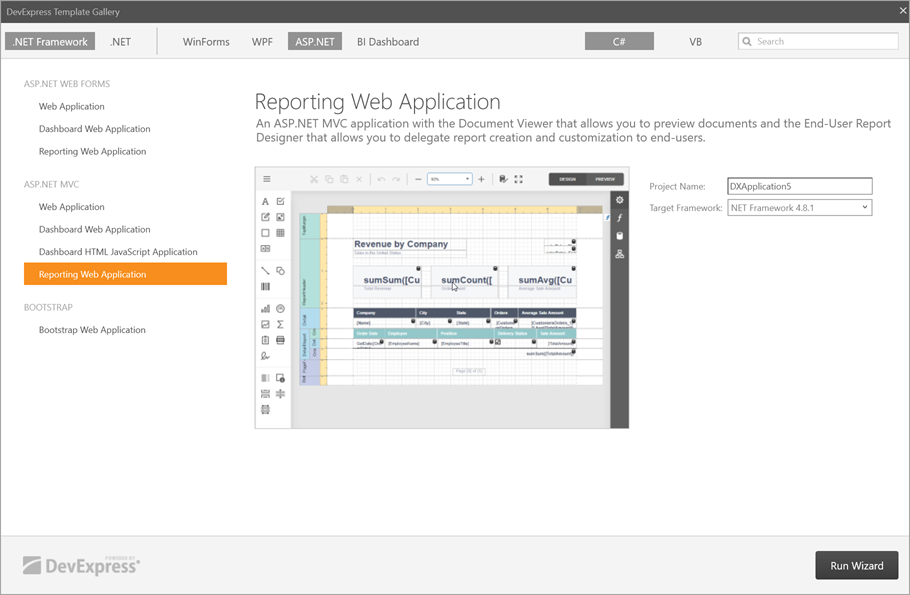Switch to the BI Dashboard tab

tap(388, 41)
